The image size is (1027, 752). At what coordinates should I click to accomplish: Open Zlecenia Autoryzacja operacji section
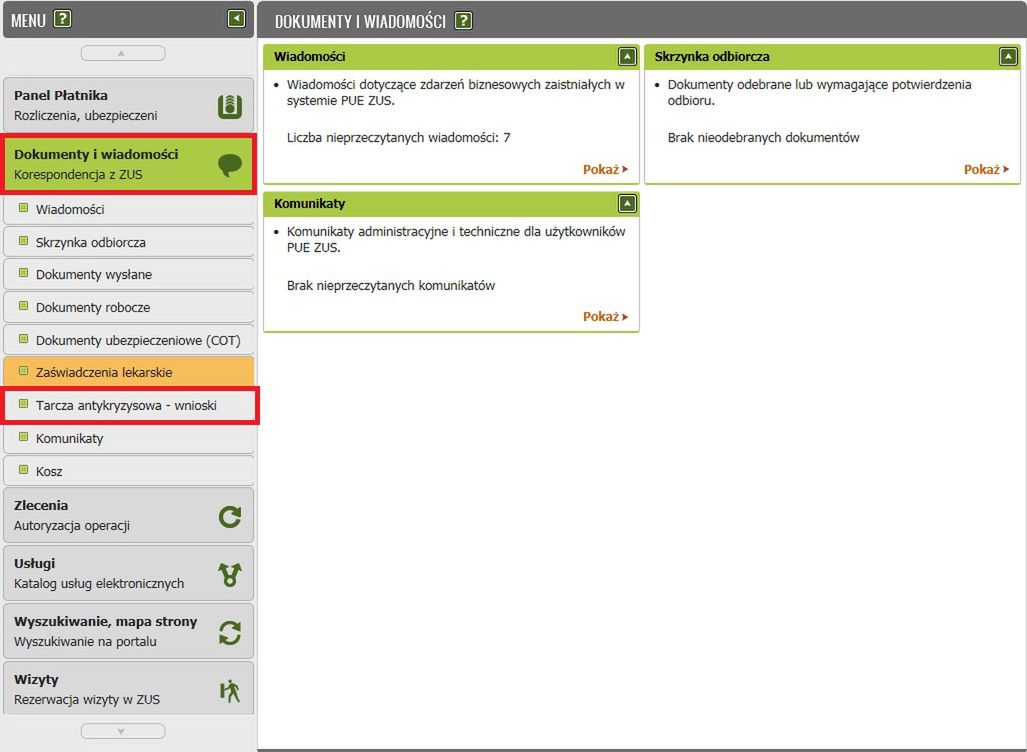click(128, 515)
